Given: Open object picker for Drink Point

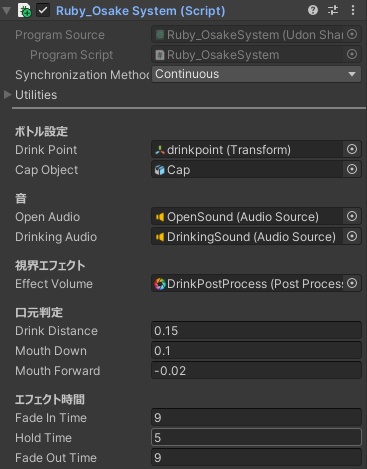Looking at the screenshot, I should click(x=352, y=149).
